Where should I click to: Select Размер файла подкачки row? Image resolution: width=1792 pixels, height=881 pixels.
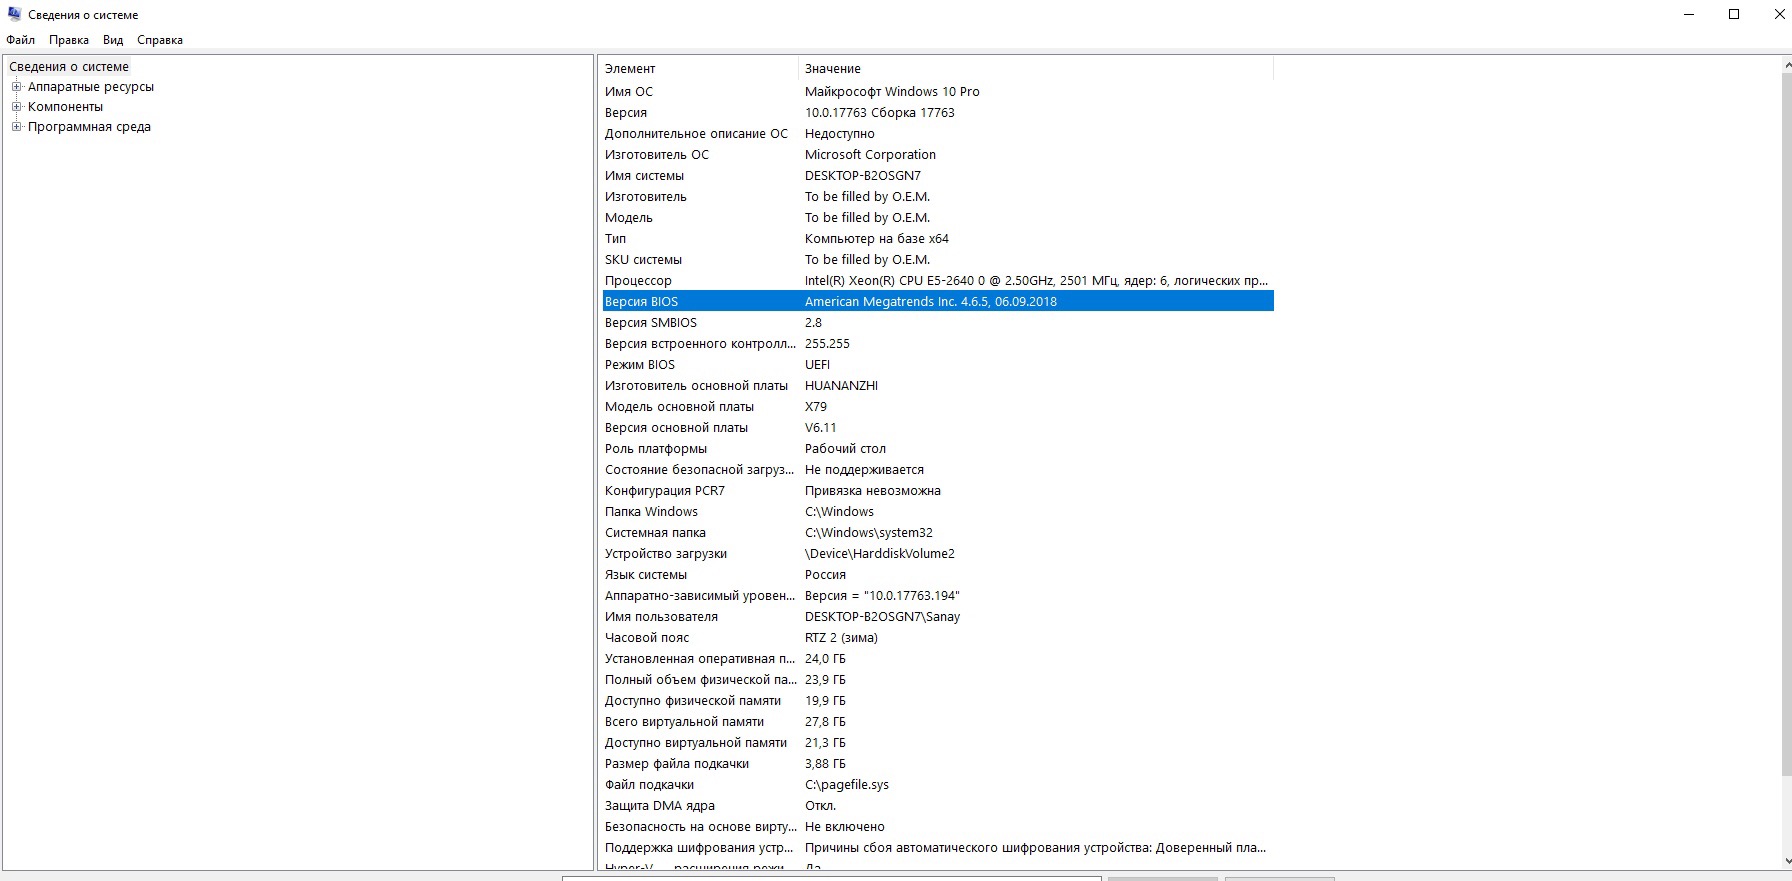pos(936,764)
